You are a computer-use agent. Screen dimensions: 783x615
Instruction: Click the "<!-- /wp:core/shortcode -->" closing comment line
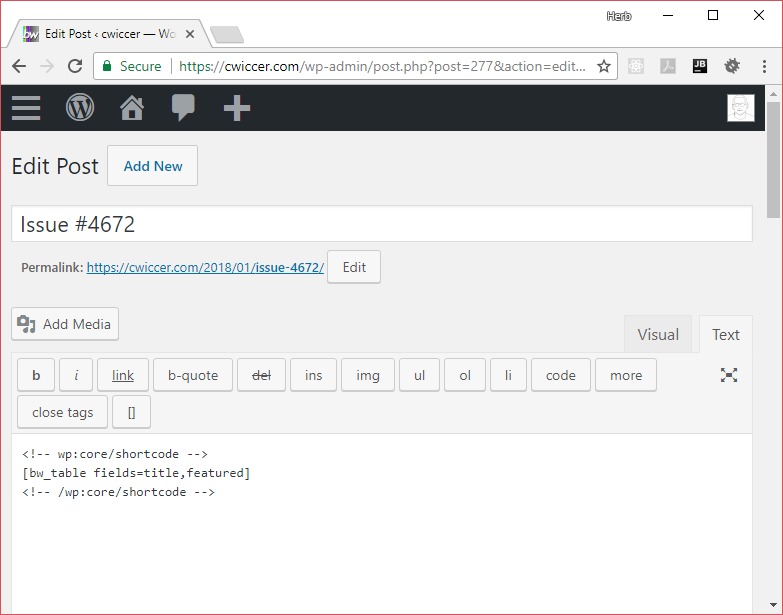coord(118,492)
